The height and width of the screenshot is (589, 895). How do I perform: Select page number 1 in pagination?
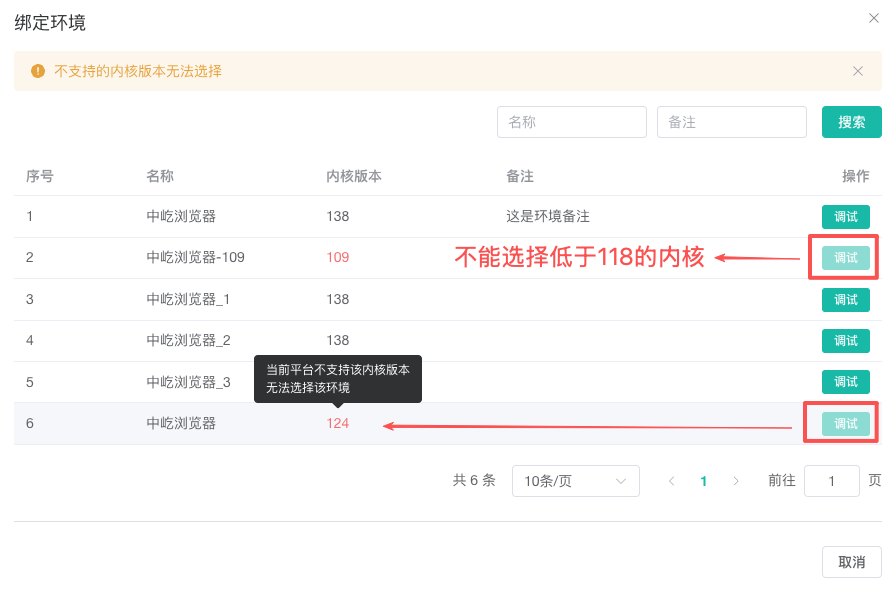703,481
